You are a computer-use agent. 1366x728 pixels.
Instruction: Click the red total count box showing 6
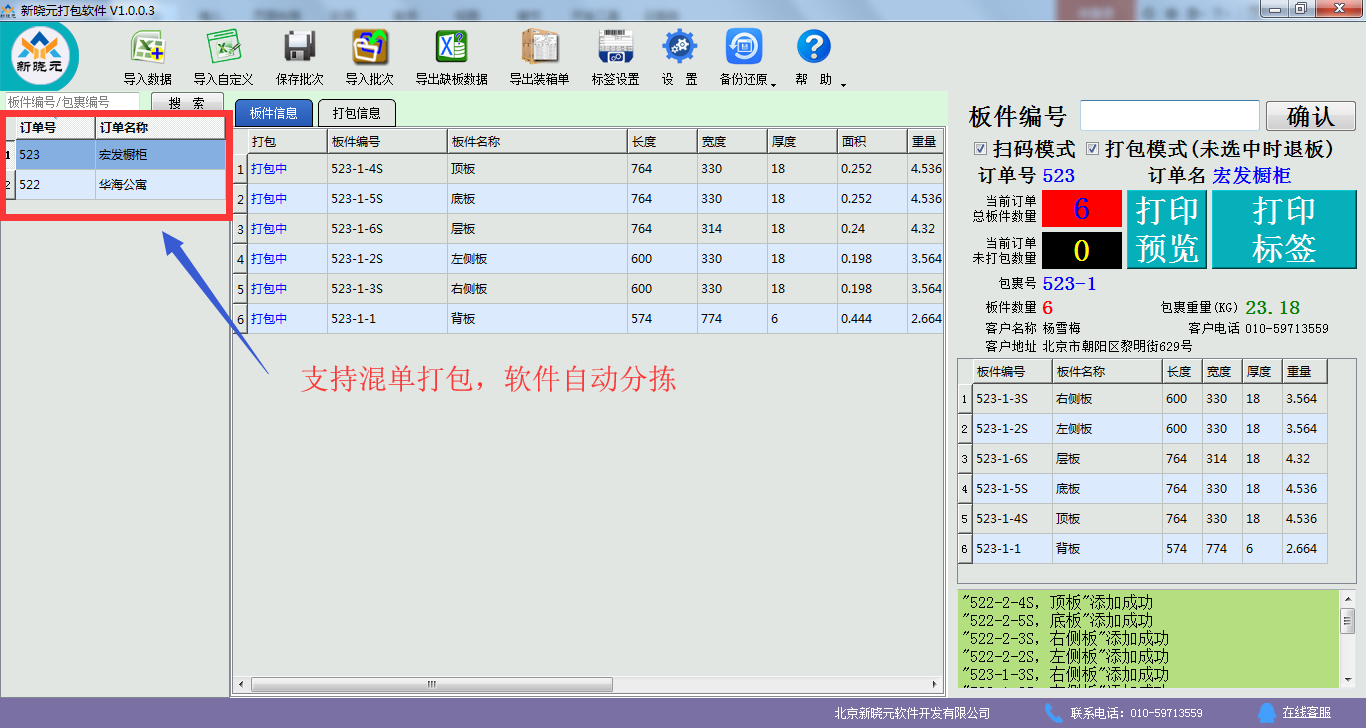[x=1081, y=209]
